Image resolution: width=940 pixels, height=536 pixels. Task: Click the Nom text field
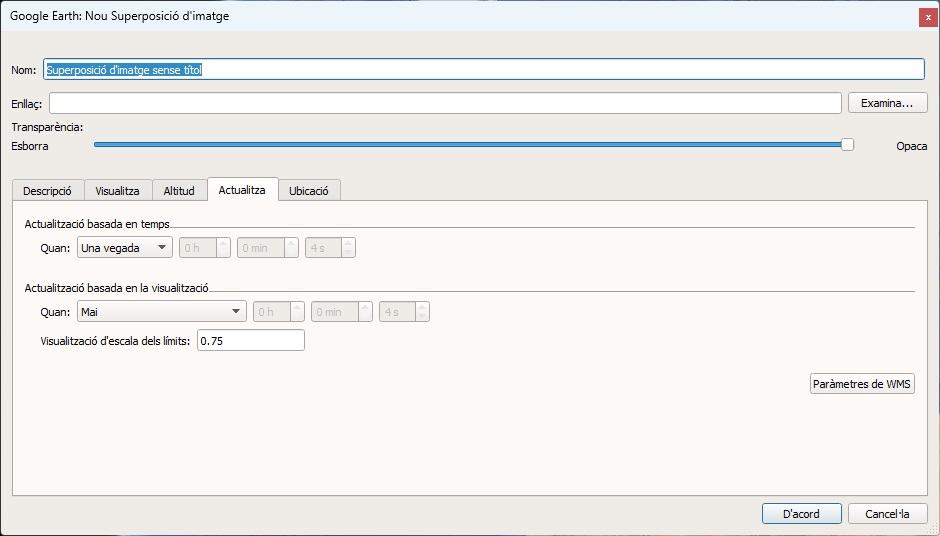pyautogui.click(x=483, y=69)
